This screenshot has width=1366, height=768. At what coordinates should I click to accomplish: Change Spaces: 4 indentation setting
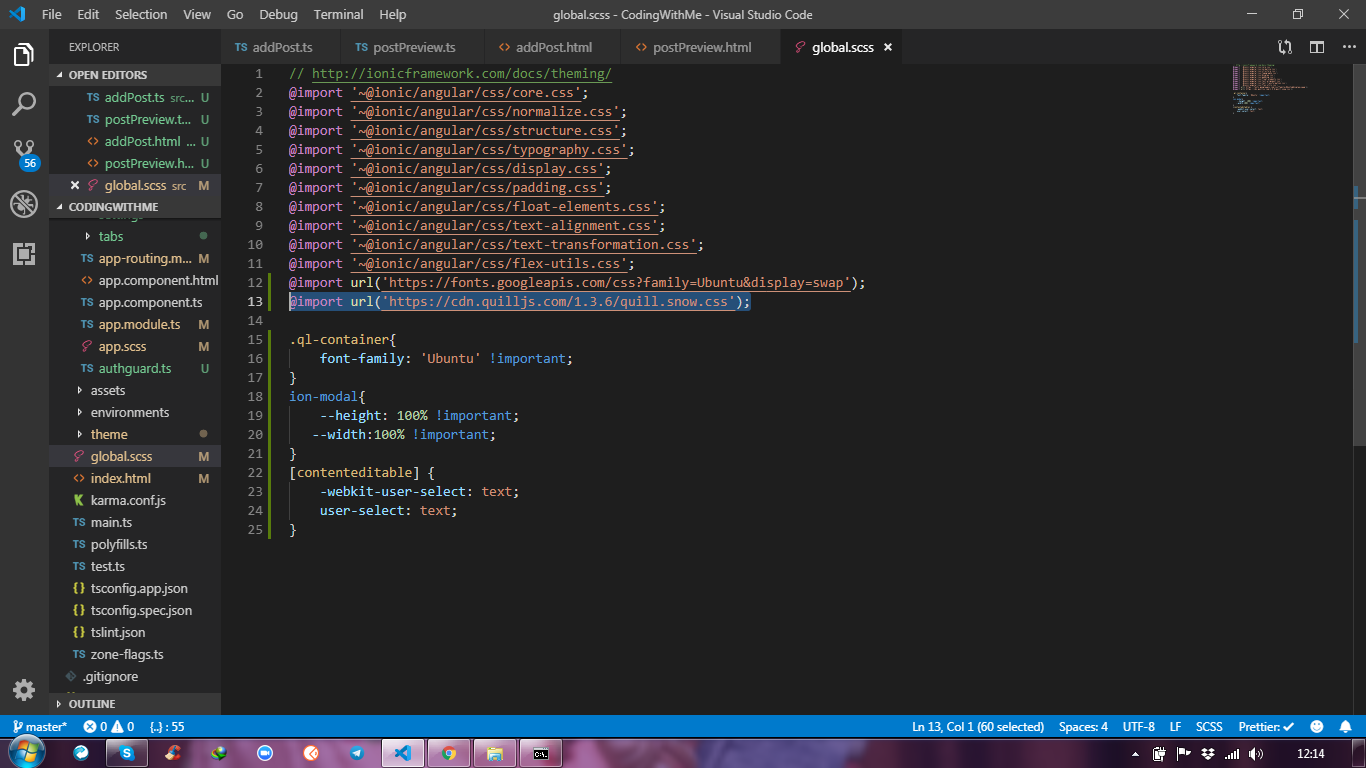1083,727
